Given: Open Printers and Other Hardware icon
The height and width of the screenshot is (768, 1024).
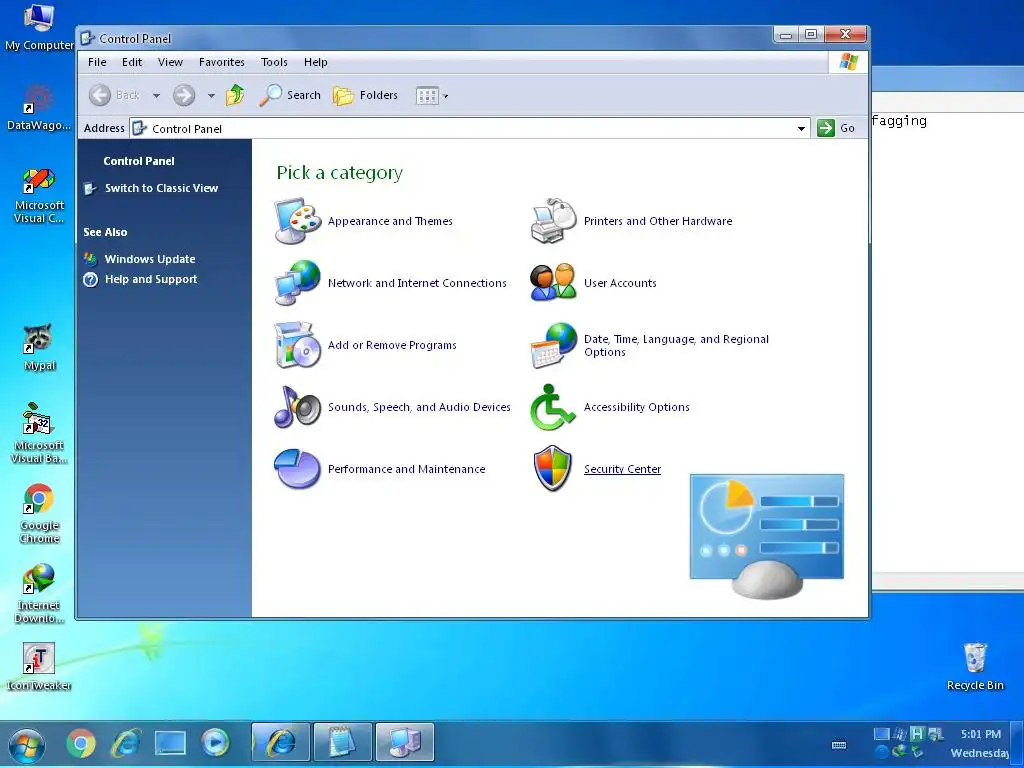Looking at the screenshot, I should [554, 221].
